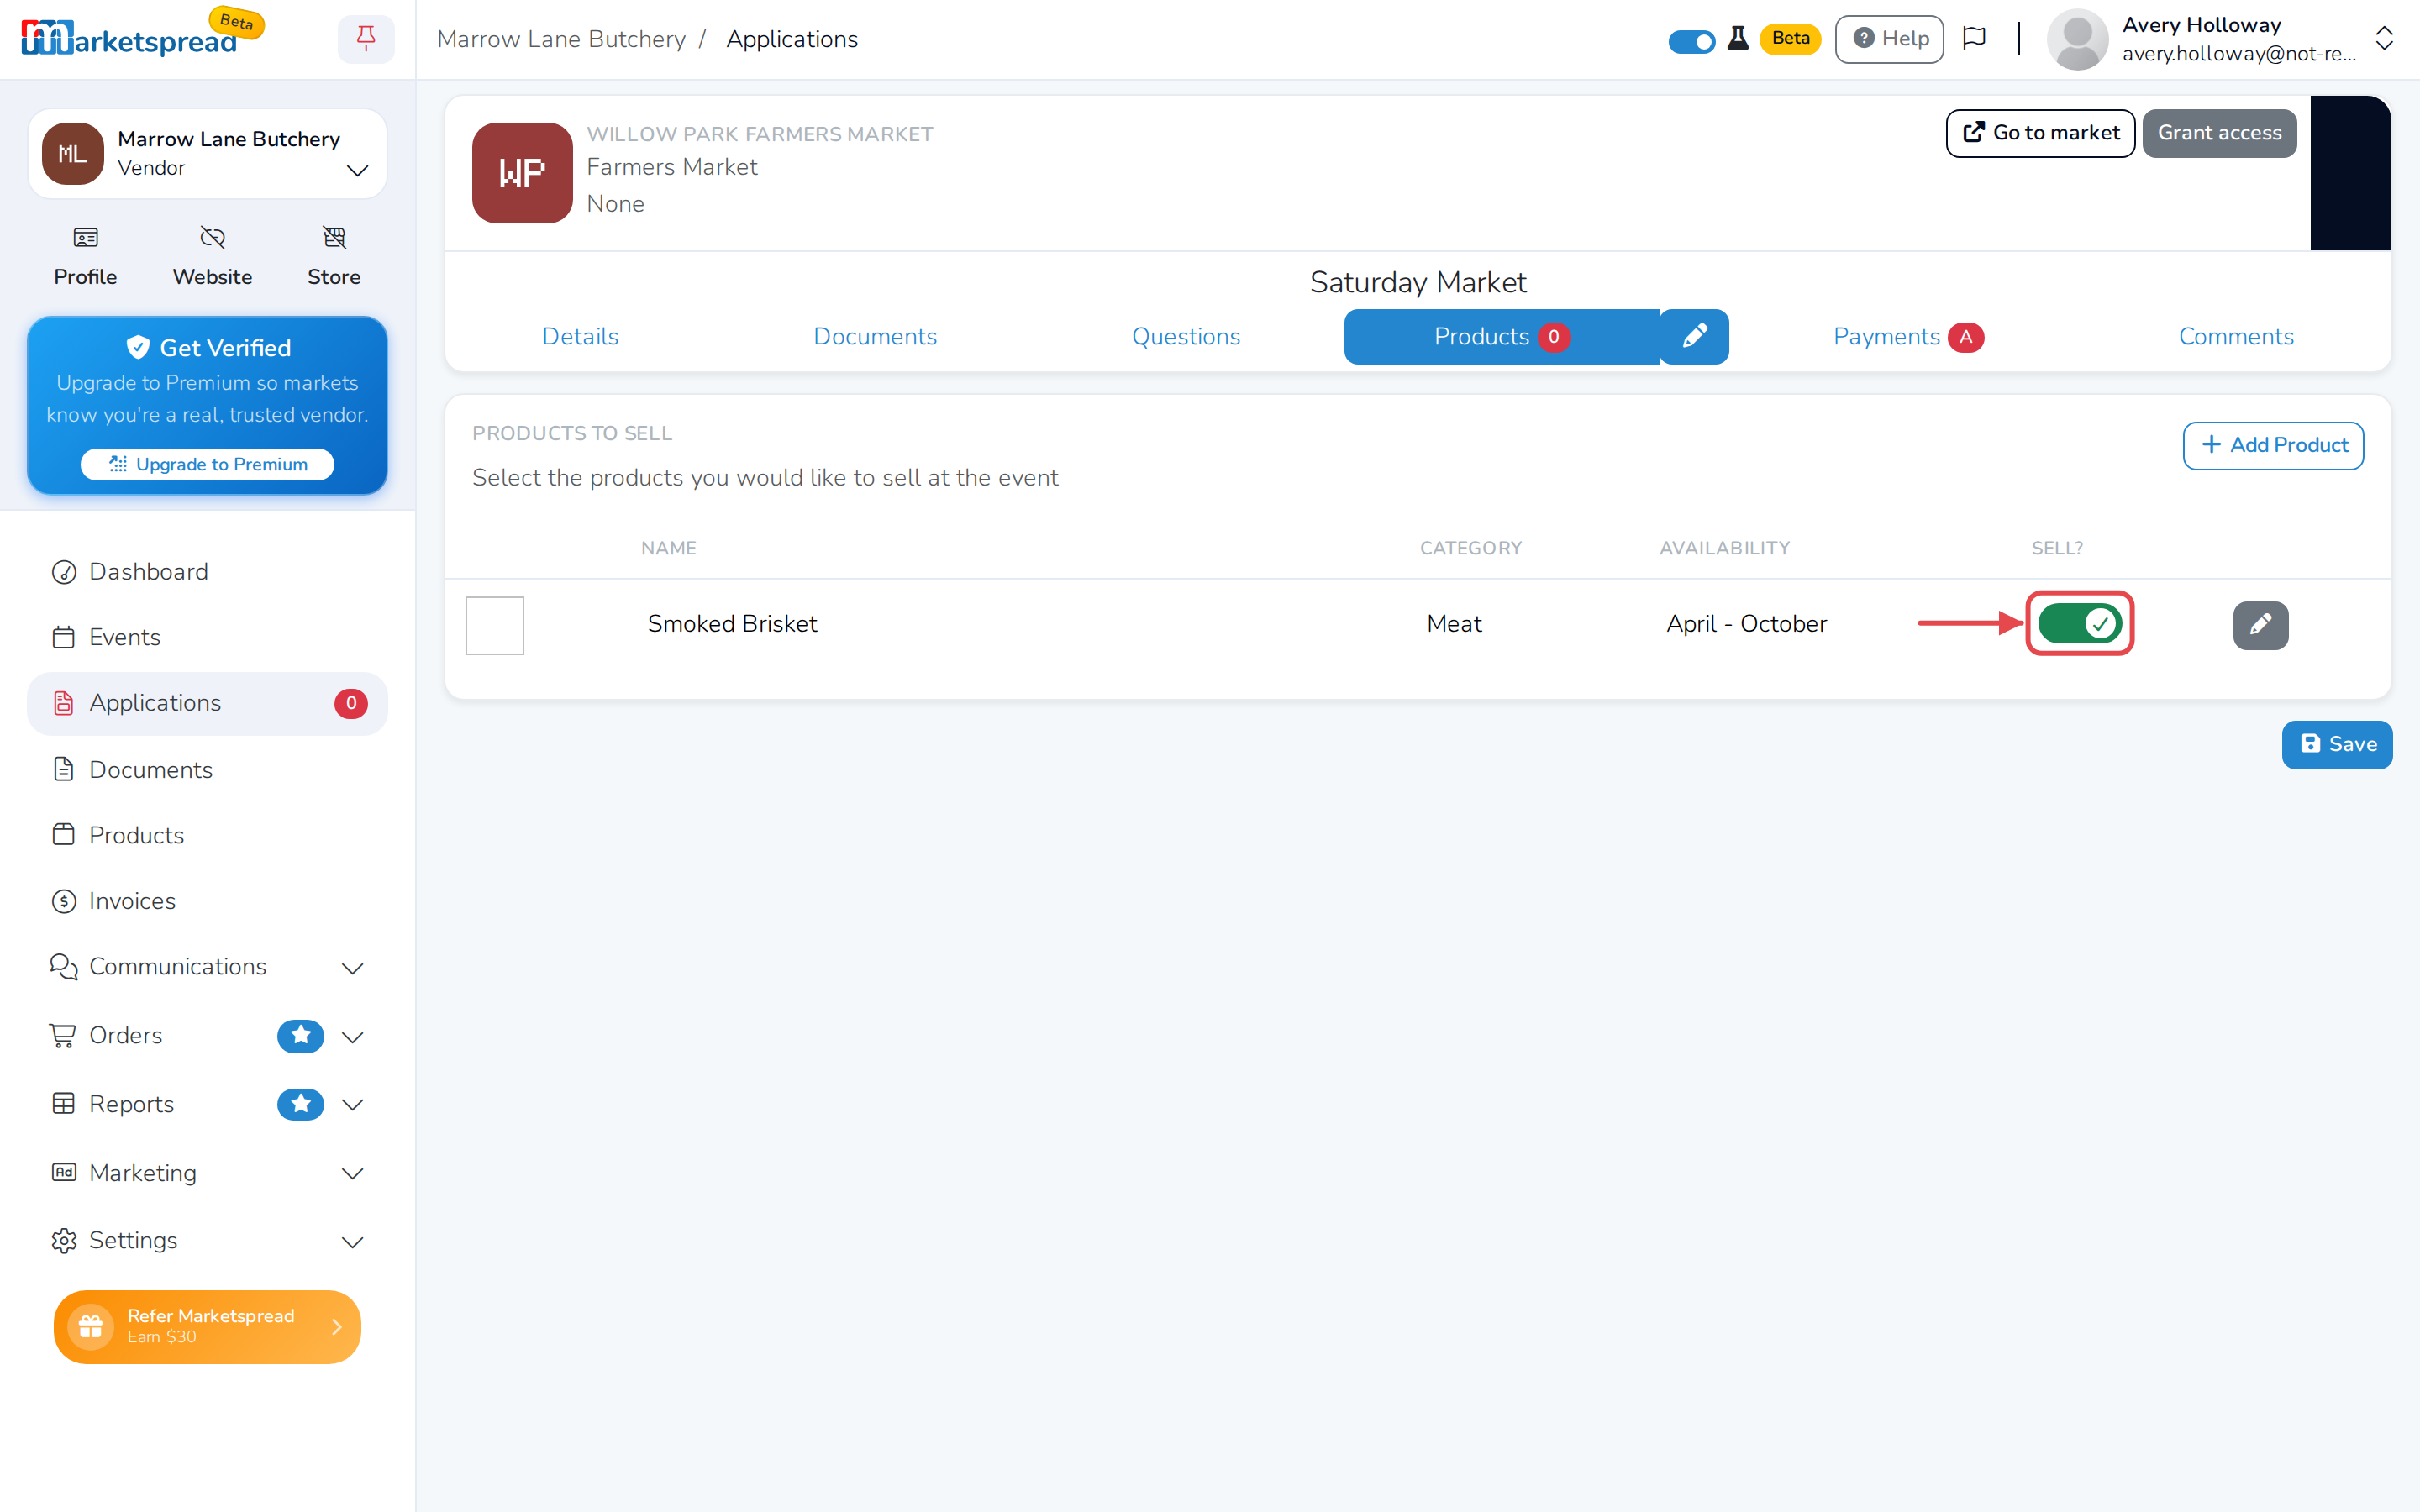Toggle the Beta switch in header
This screenshot has height=1512, width=2420.
pyautogui.click(x=1691, y=41)
